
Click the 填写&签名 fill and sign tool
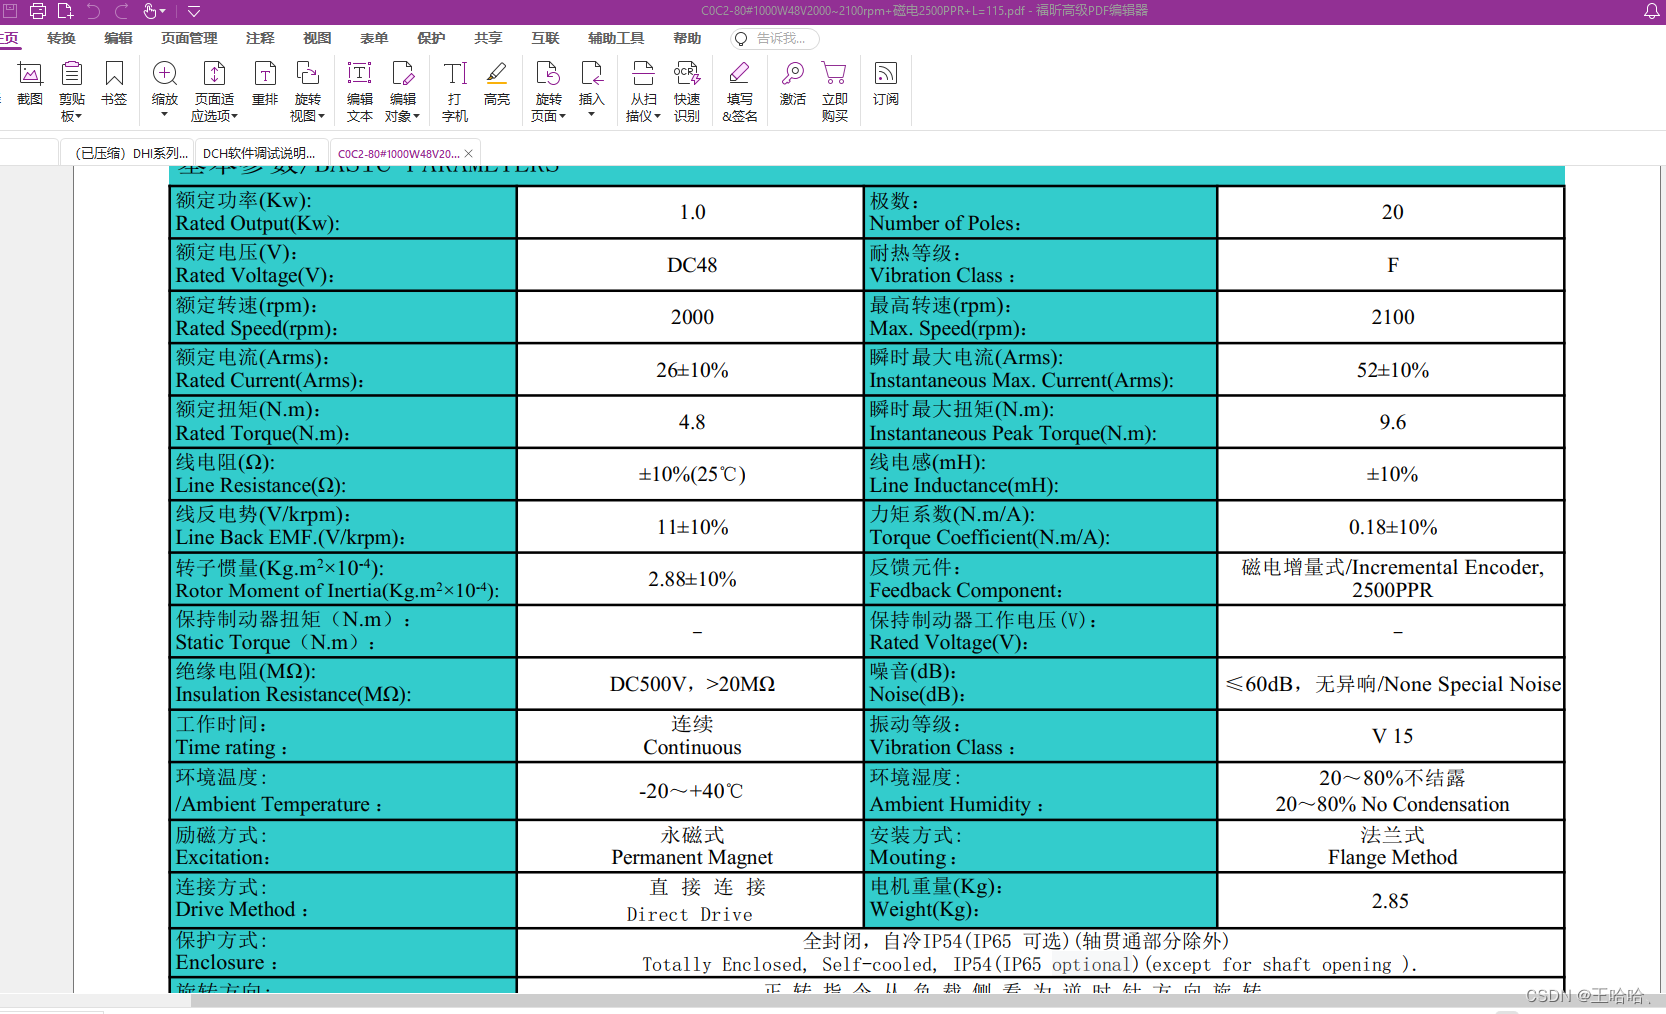pos(740,92)
